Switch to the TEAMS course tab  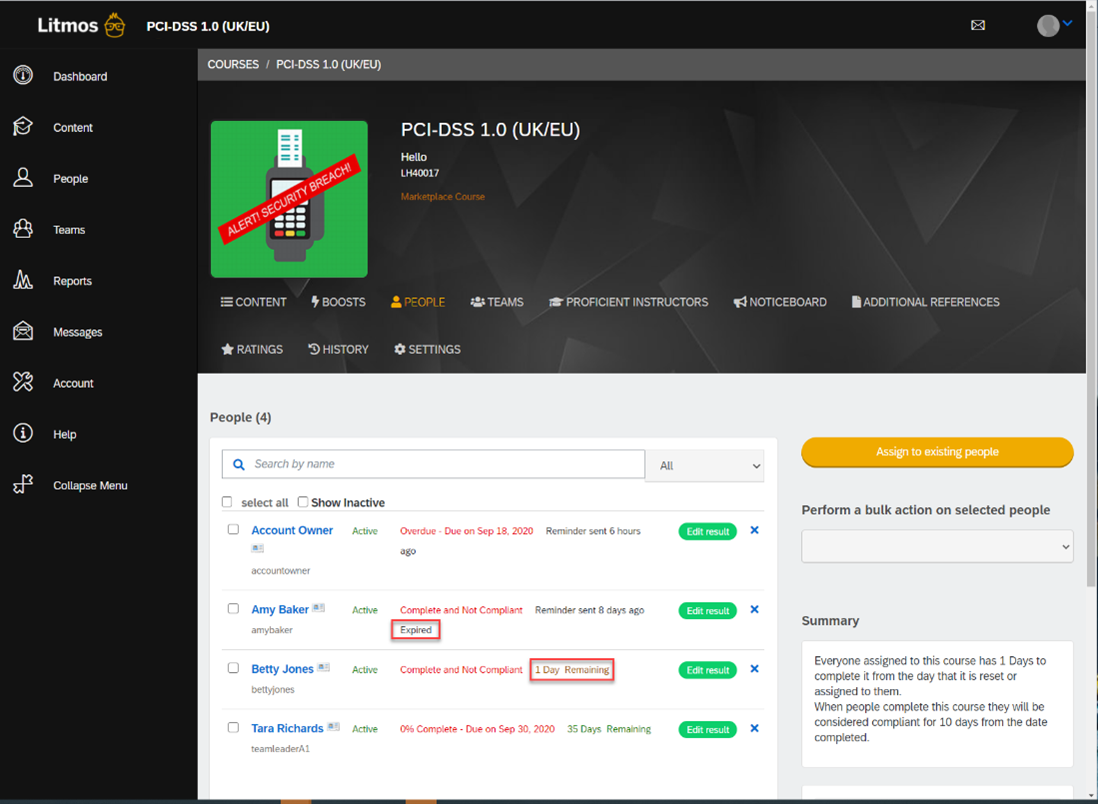click(x=497, y=302)
